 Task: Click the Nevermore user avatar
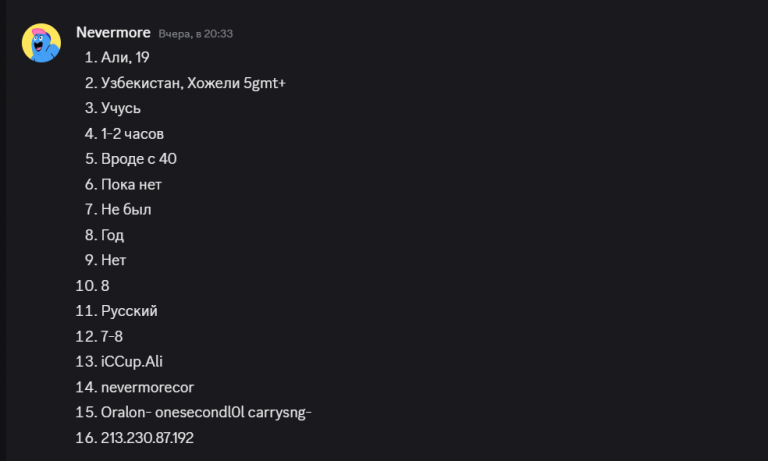coord(41,43)
